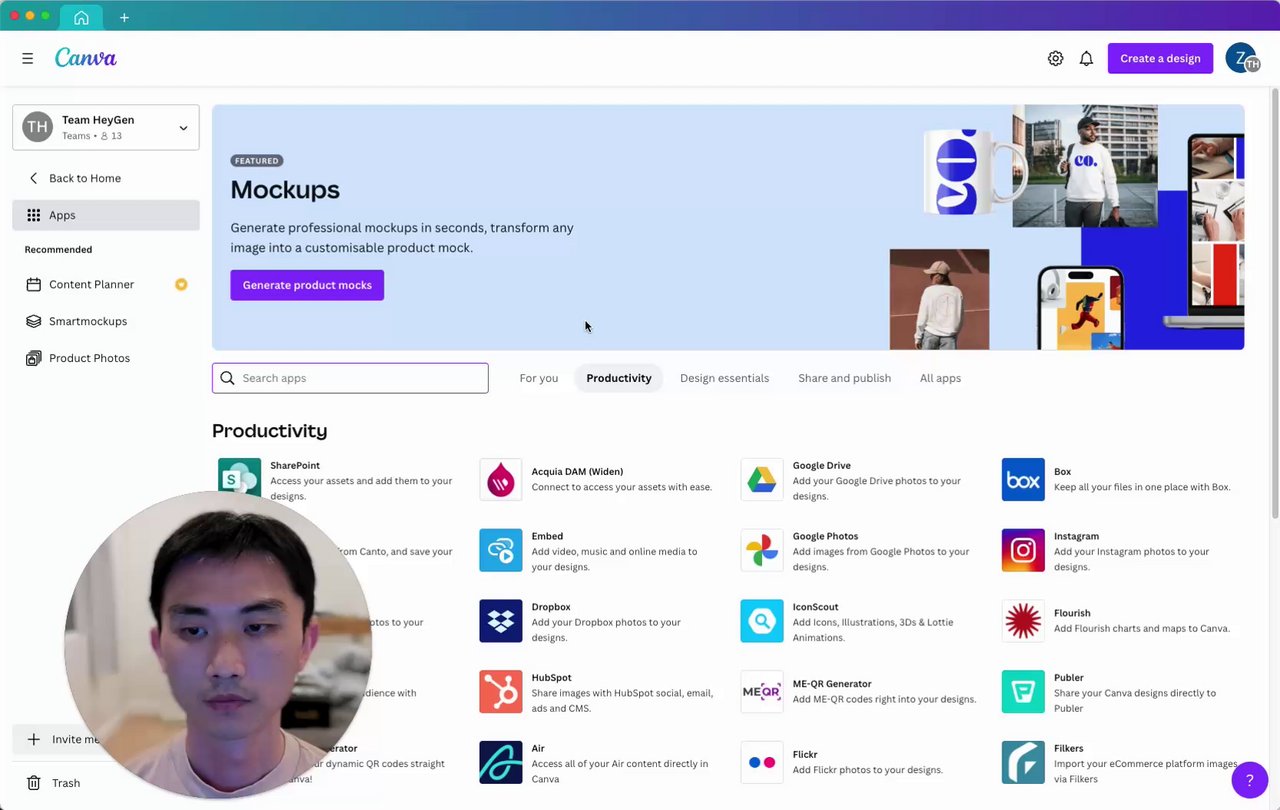Screen dimensions: 1280x810
Task: Switch to the Share and publish tab
Action: 845,378
